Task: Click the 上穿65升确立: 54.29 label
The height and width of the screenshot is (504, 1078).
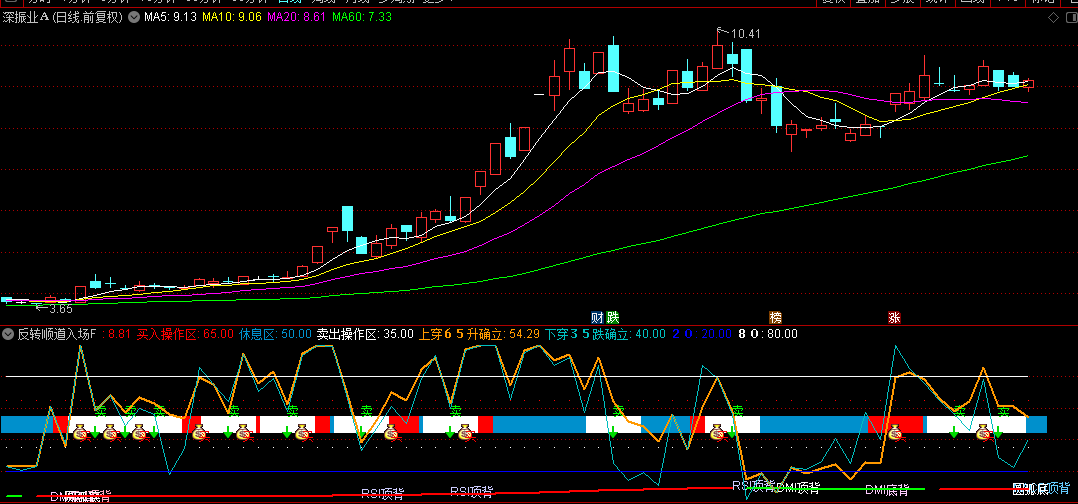Action: click(479, 334)
